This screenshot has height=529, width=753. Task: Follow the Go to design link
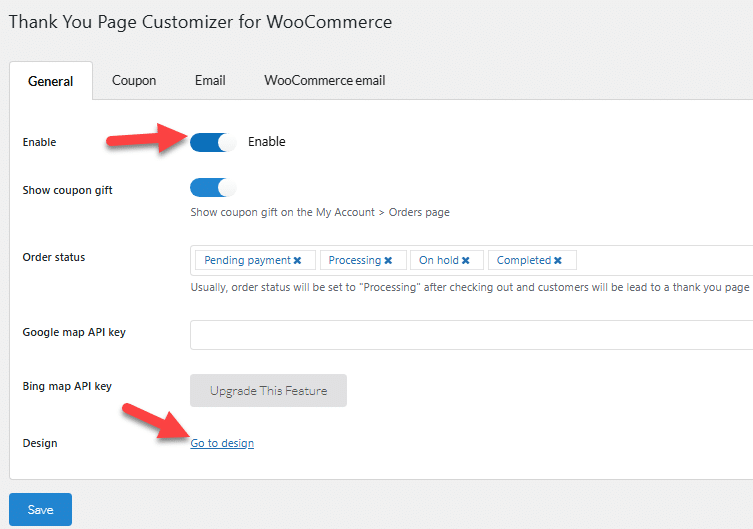point(222,443)
